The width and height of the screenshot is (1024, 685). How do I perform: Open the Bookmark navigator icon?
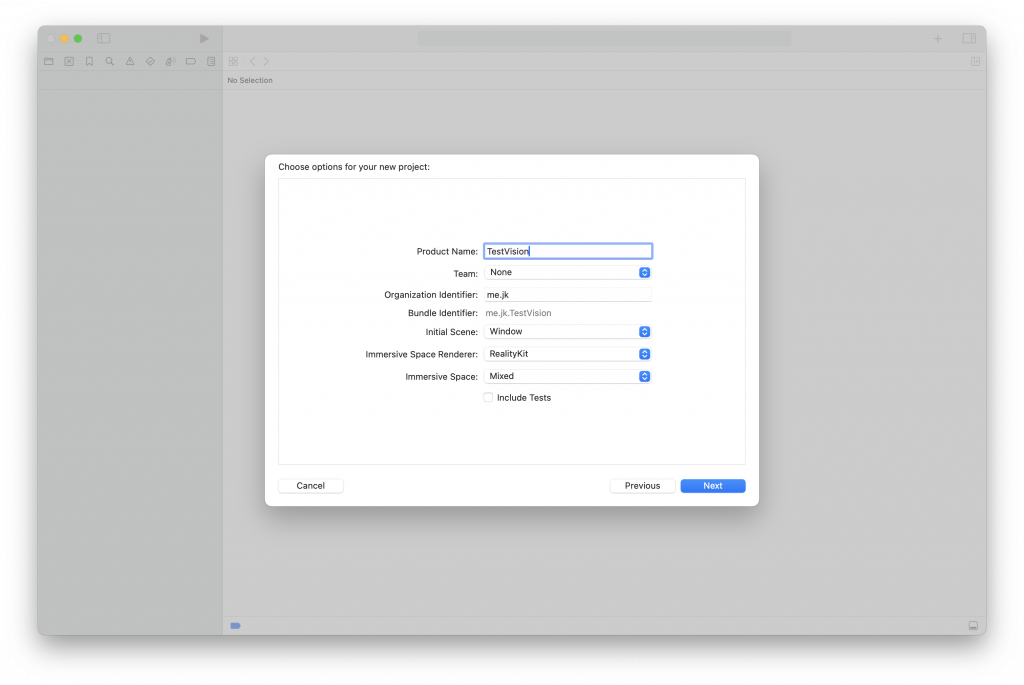pos(89,61)
